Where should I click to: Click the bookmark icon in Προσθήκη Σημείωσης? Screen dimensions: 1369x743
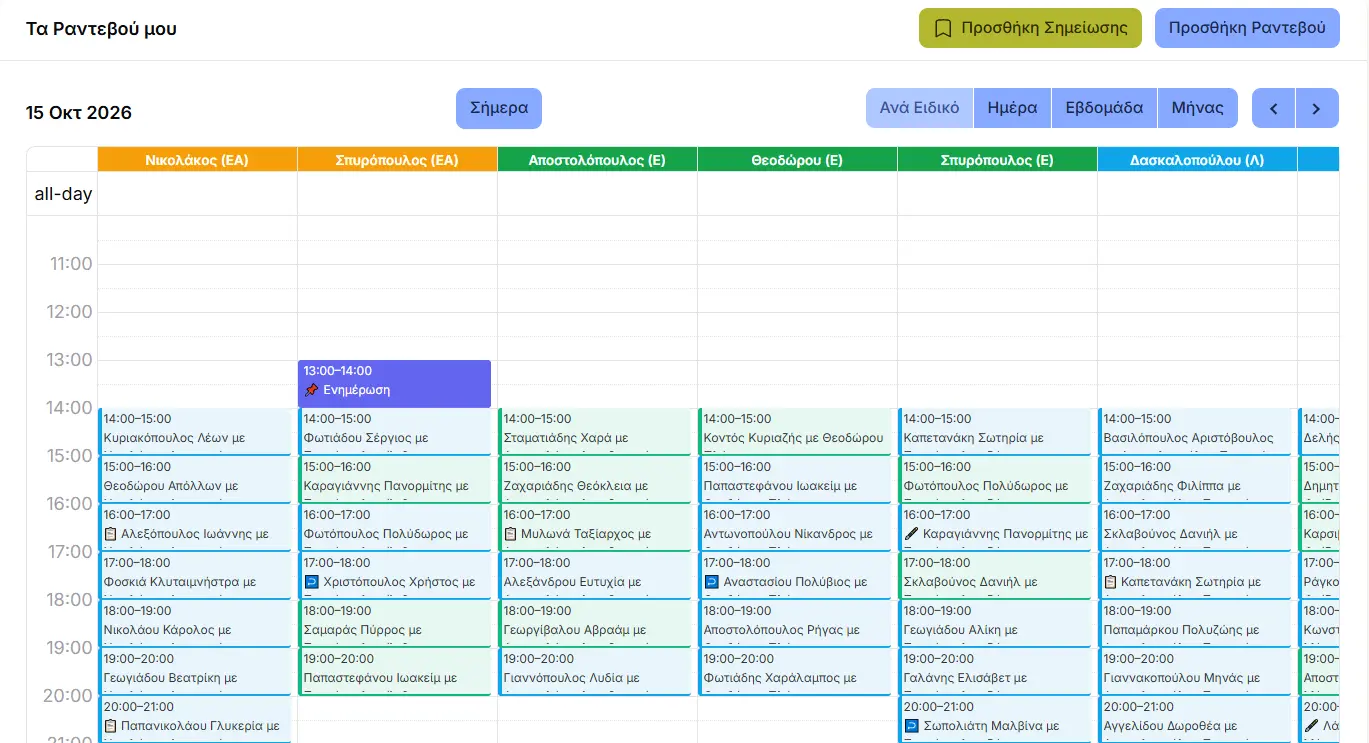(x=942, y=28)
